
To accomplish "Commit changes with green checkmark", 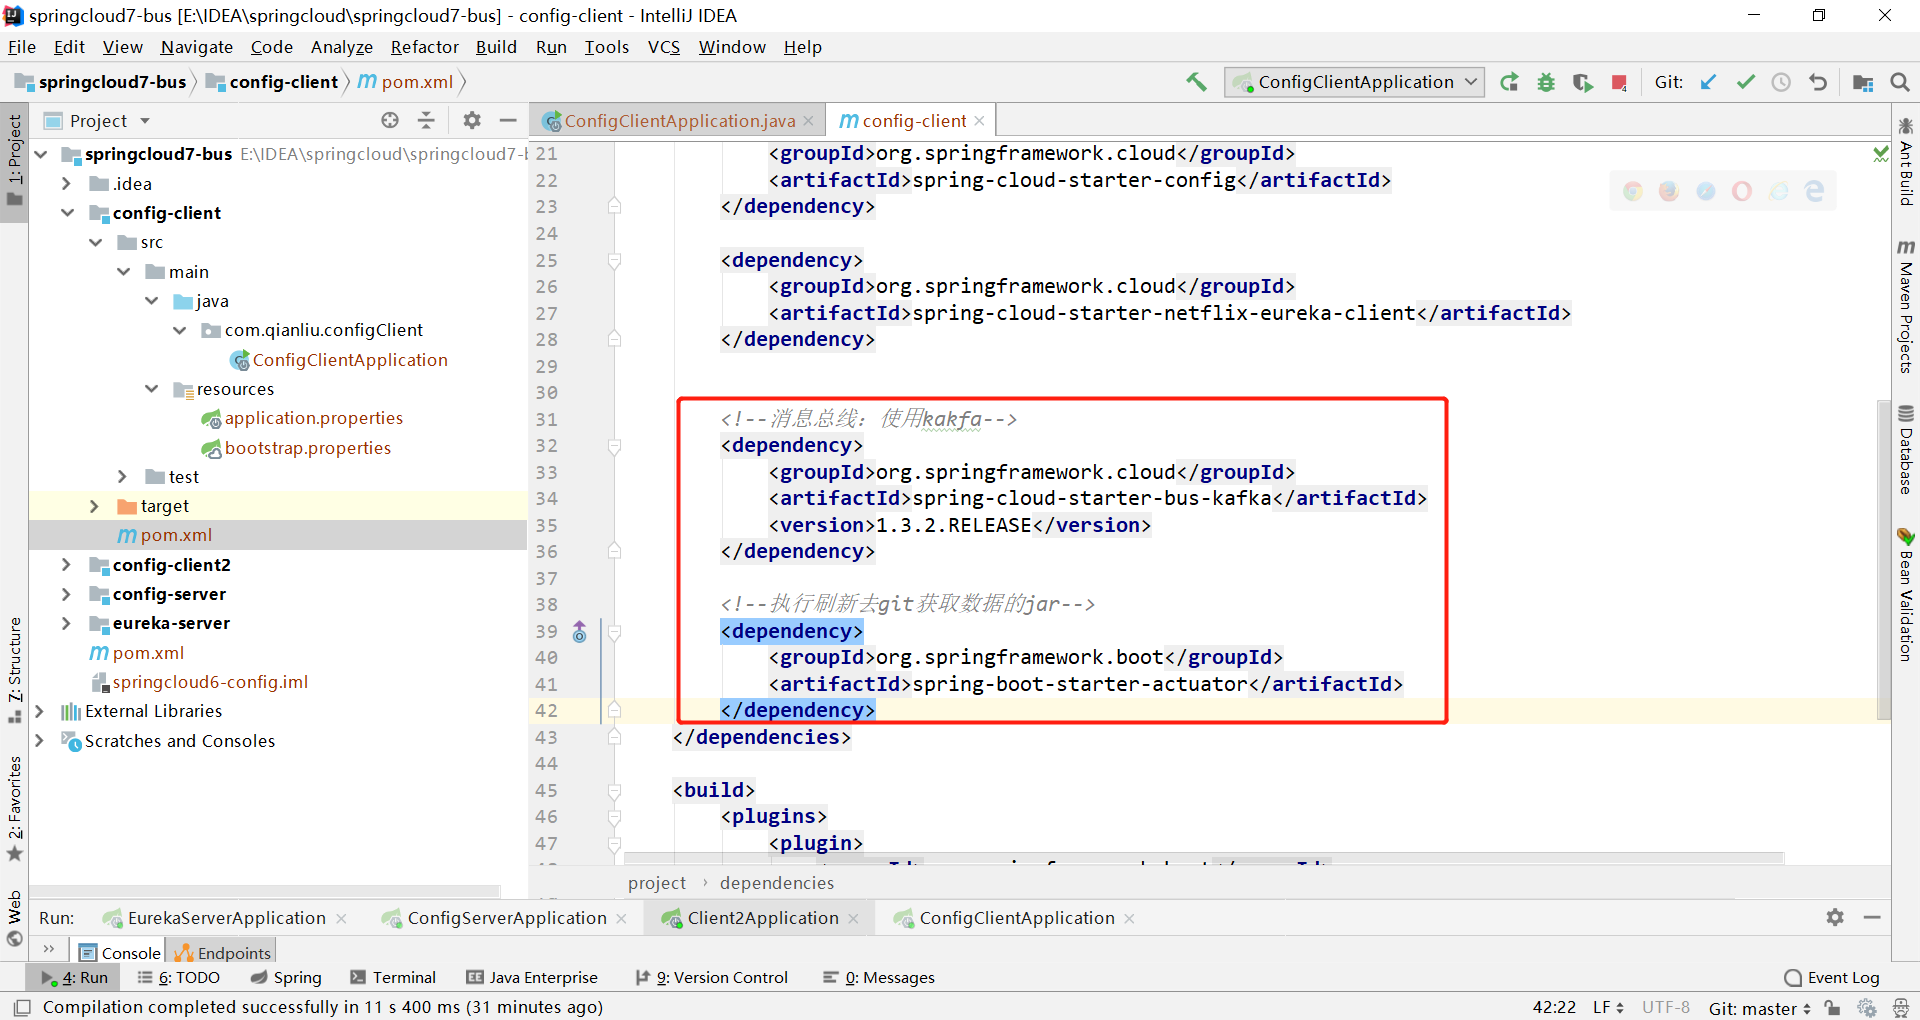I will (1745, 82).
